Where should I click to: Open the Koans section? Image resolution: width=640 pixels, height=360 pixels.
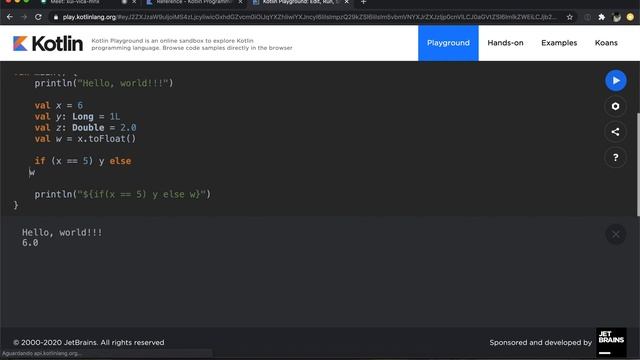click(x=606, y=43)
